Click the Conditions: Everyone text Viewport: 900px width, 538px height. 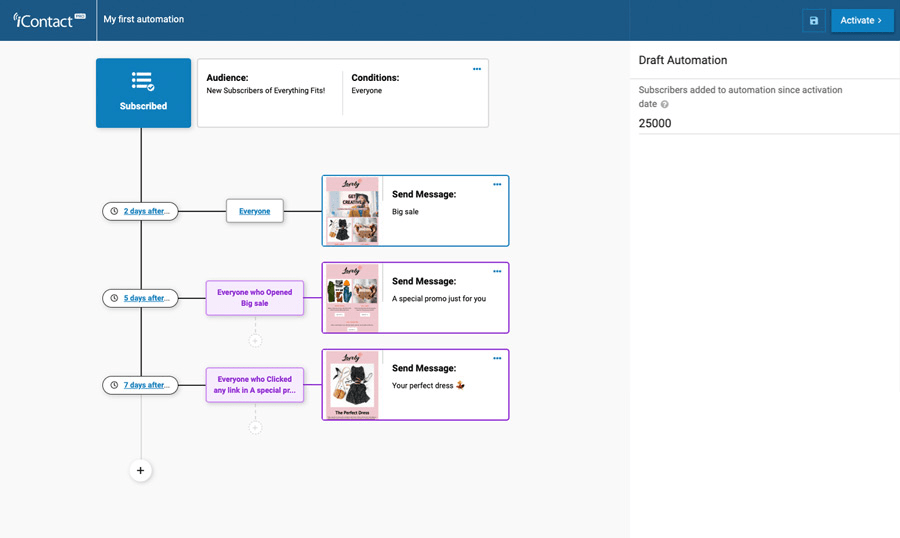pyautogui.click(x=375, y=84)
